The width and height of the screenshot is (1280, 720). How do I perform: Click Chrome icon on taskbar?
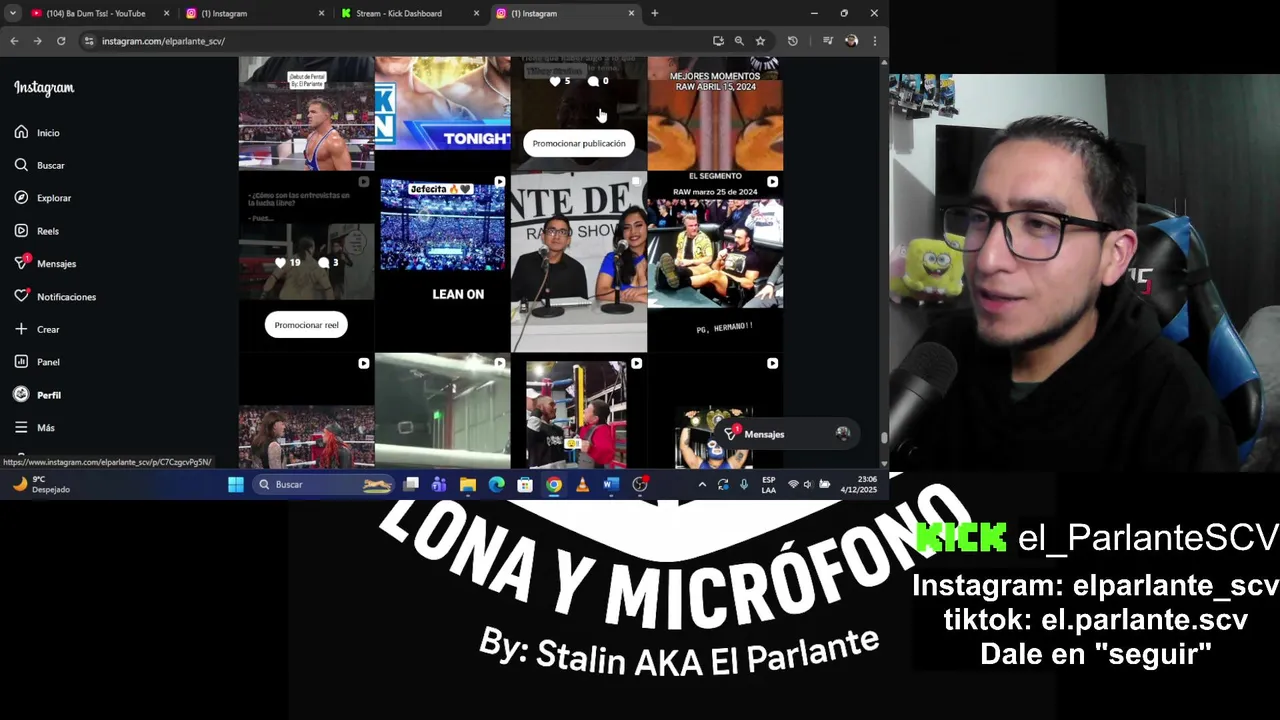pyautogui.click(x=554, y=484)
